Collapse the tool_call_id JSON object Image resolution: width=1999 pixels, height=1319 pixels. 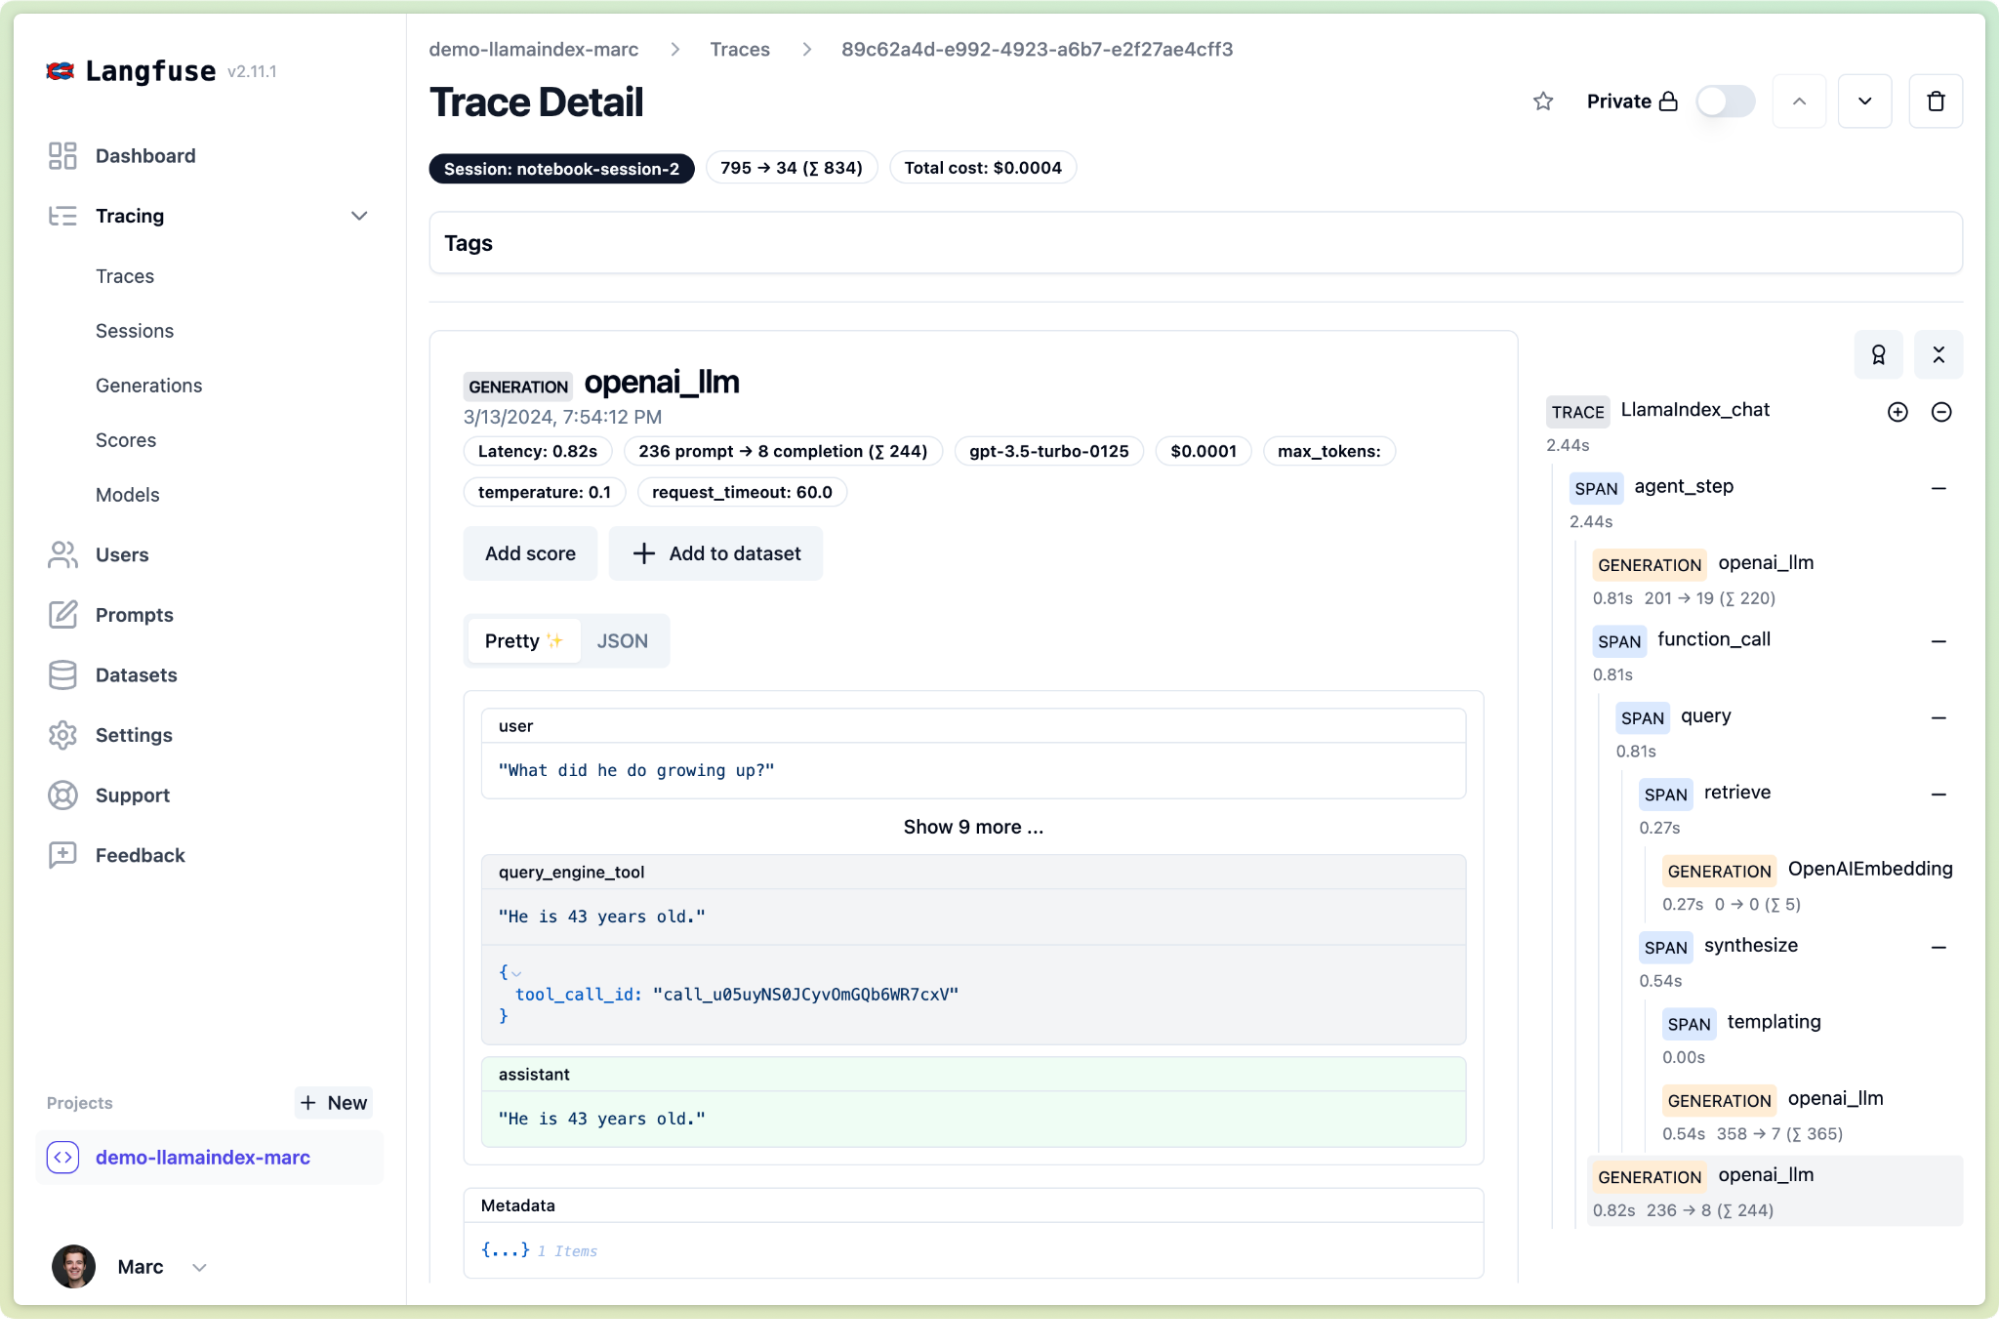[x=516, y=972]
